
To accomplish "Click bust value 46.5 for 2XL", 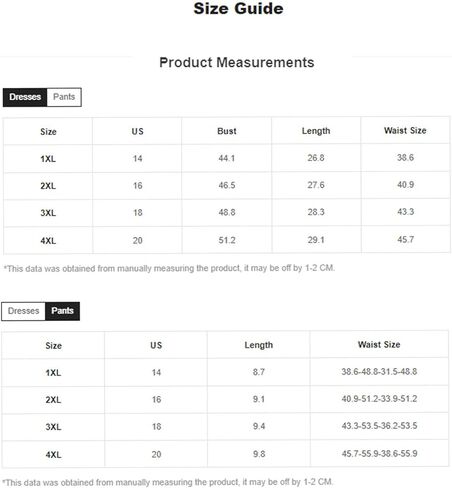I will pos(227,185).
